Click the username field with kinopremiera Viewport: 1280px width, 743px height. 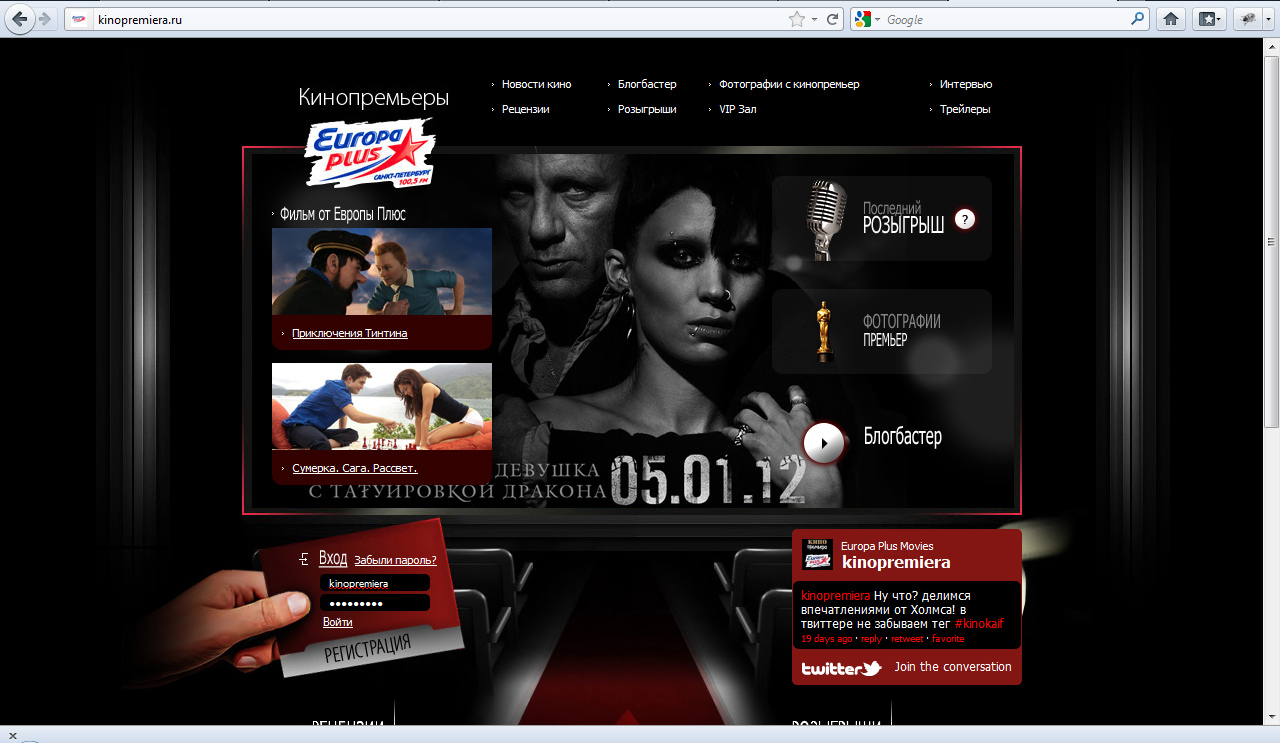click(375, 583)
